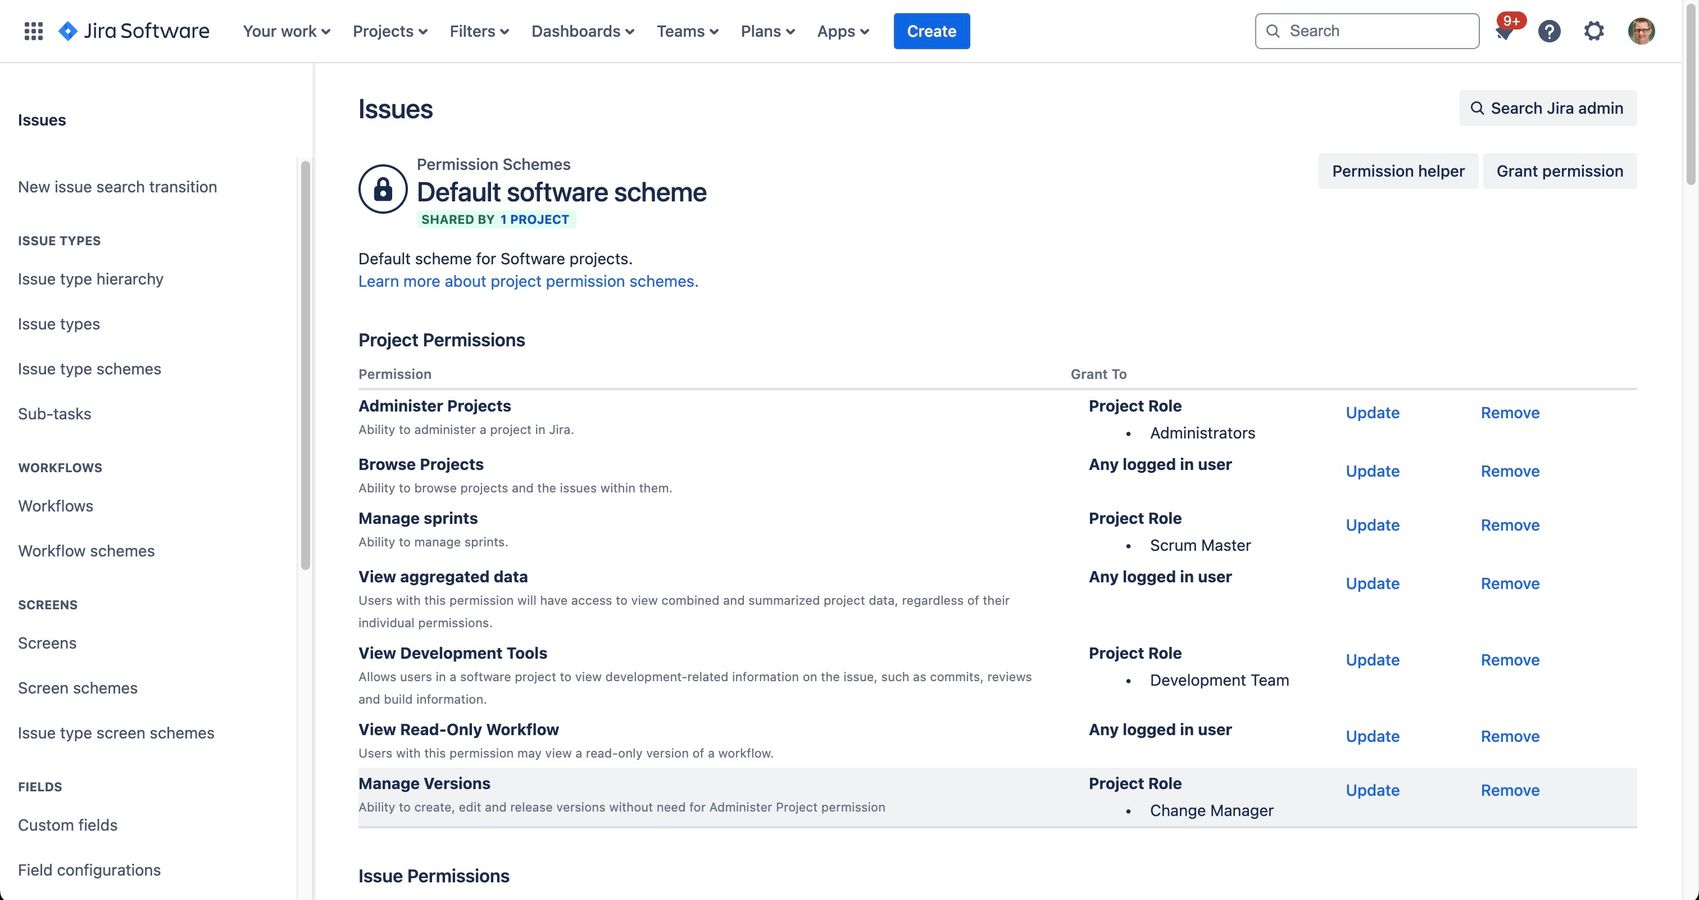Expand the Filters menu

[x=479, y=31]
